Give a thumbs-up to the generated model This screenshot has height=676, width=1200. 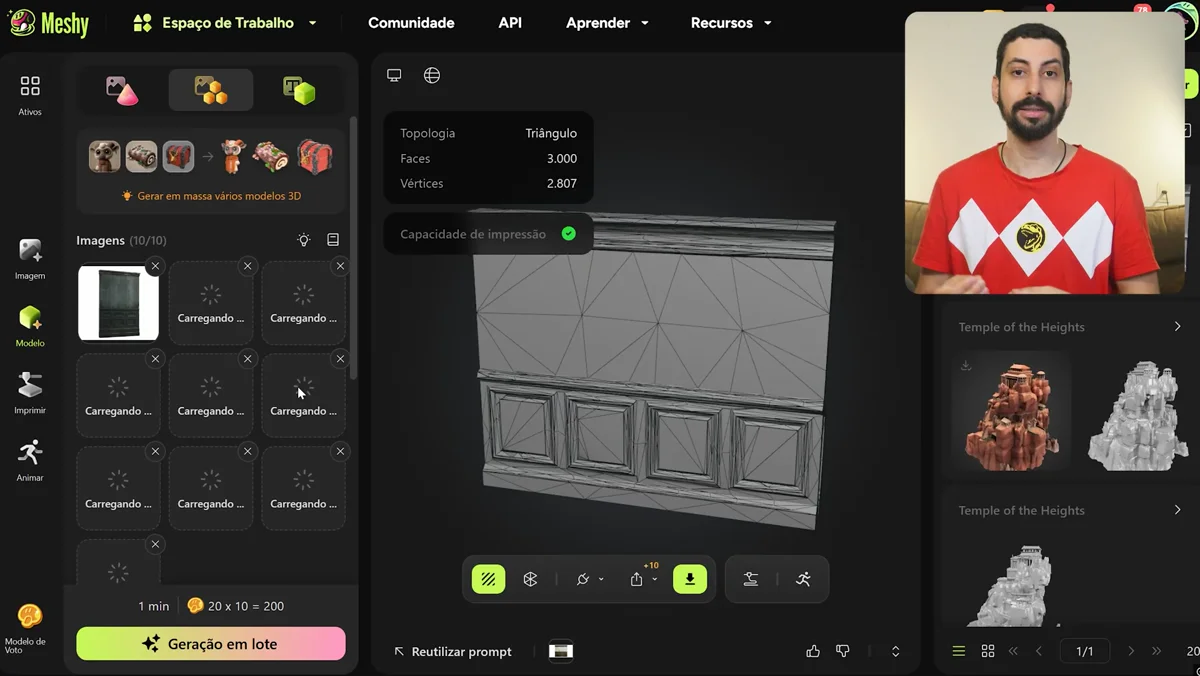(813, 650)
